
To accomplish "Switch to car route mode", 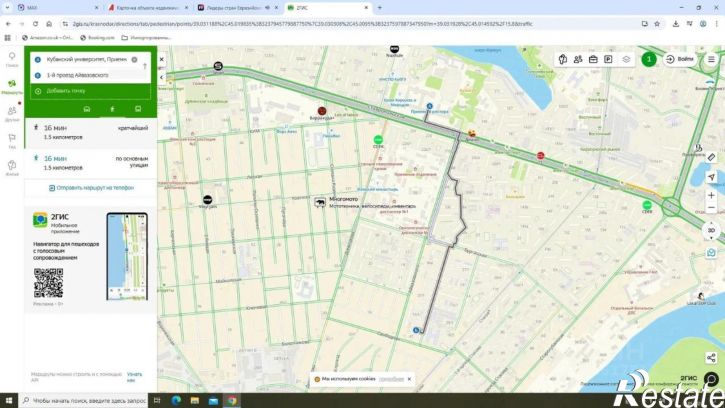I will click(86, 109).
